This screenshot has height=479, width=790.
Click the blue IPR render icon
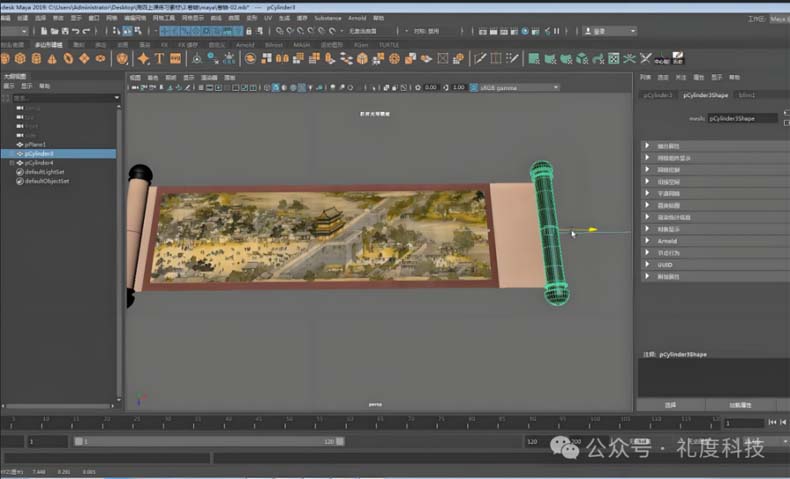524,31
